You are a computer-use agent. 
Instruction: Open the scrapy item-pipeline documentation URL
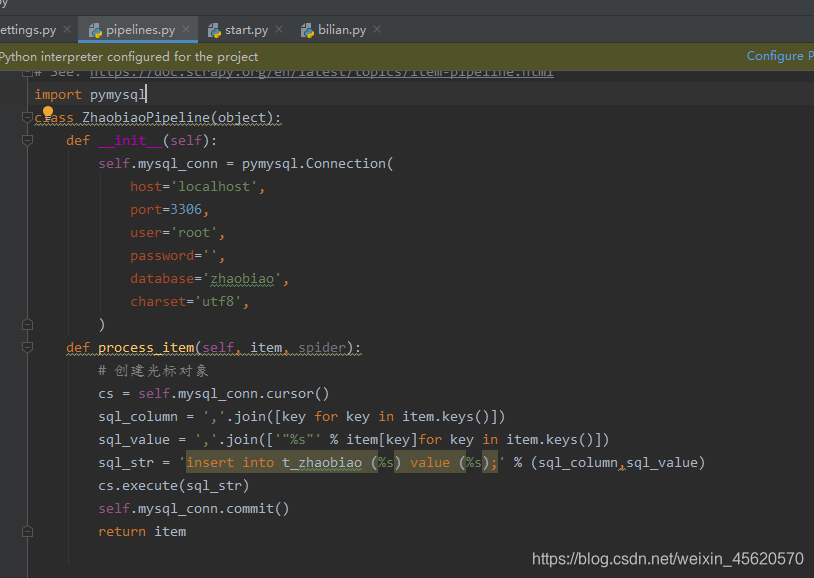click(x=322, y=73)
